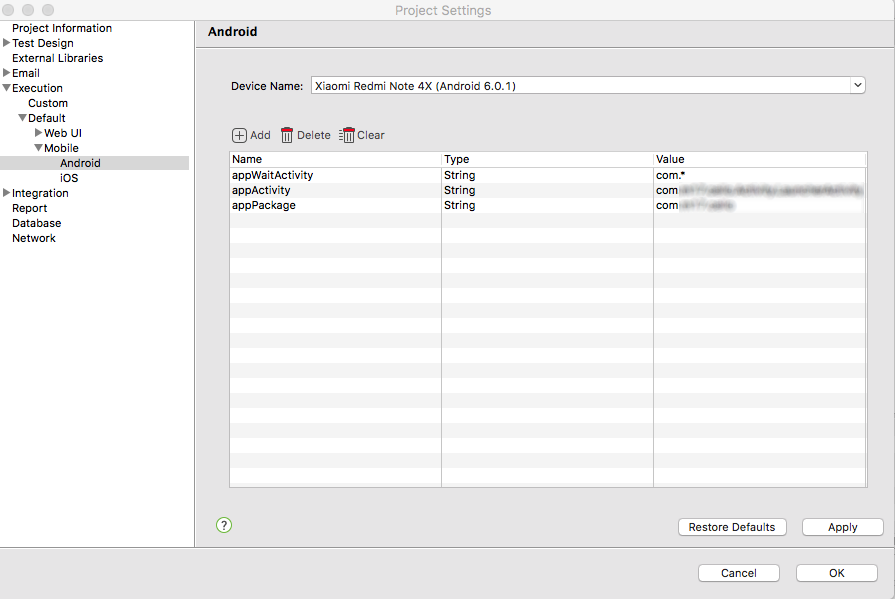Expand the Integration tree node
The image size is (895, 599).
6,193
